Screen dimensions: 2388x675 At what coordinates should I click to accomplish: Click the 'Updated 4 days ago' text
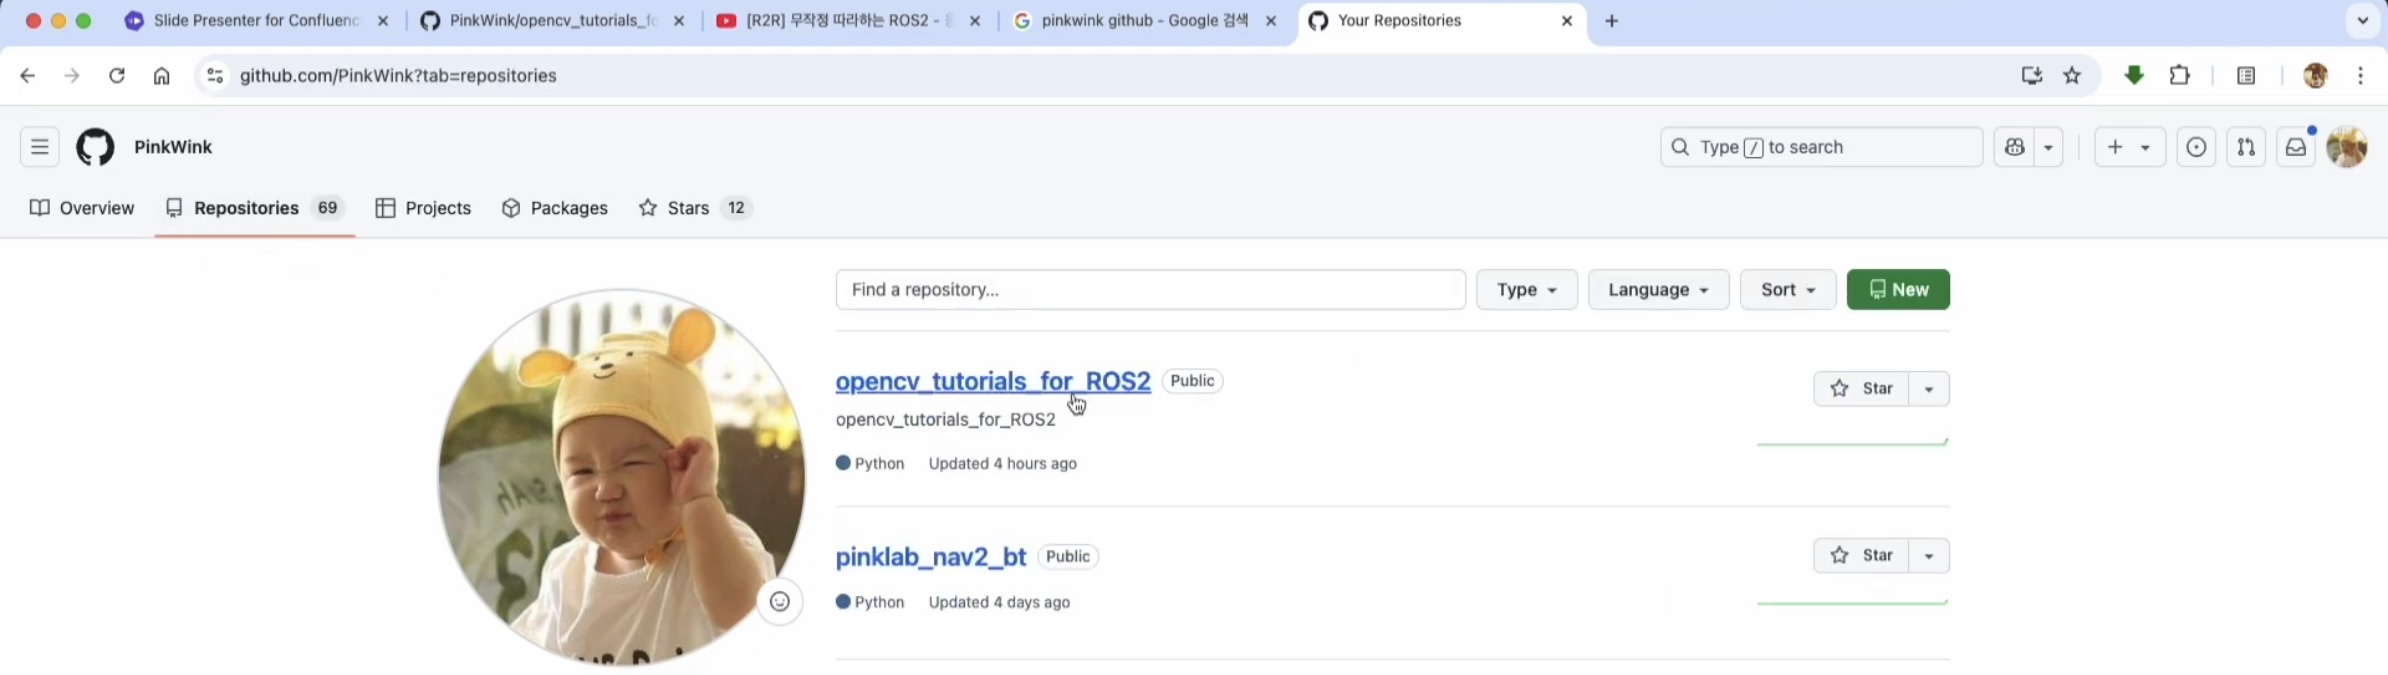(x=999, y=602)
